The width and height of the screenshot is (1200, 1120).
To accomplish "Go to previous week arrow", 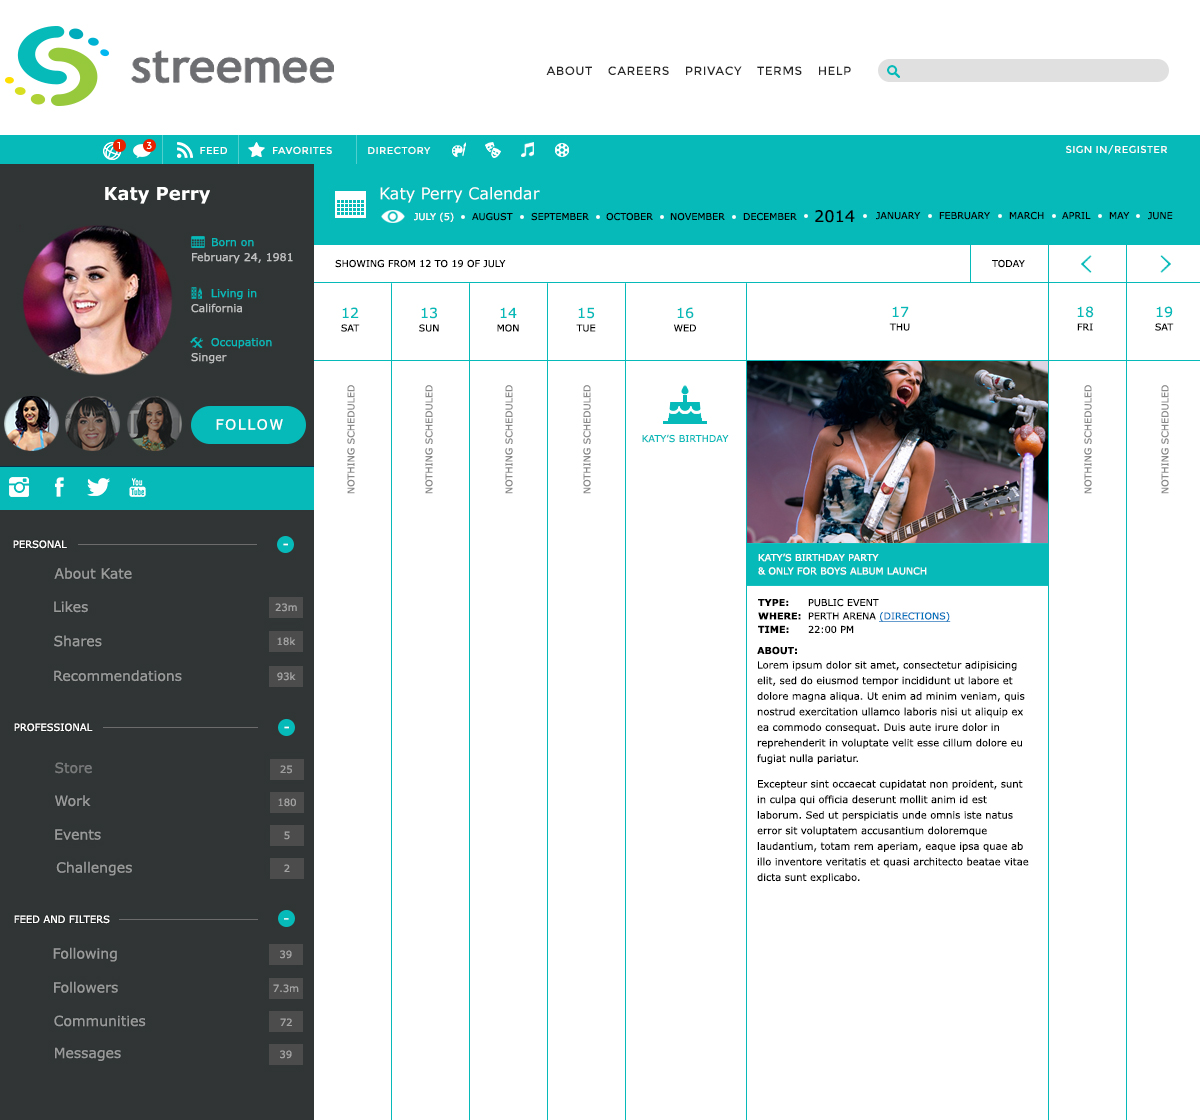I will coord(1087,264).
